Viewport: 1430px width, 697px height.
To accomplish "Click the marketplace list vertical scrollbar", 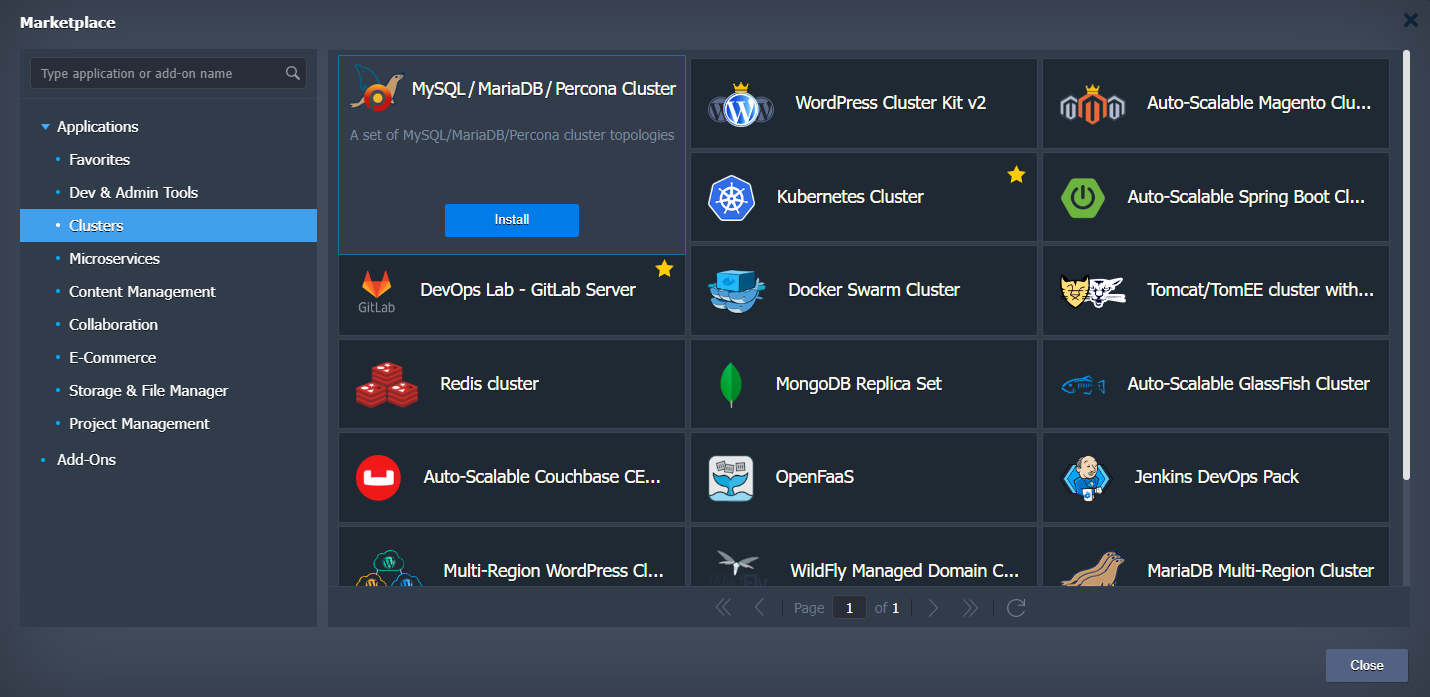I will coord(1406,265).
